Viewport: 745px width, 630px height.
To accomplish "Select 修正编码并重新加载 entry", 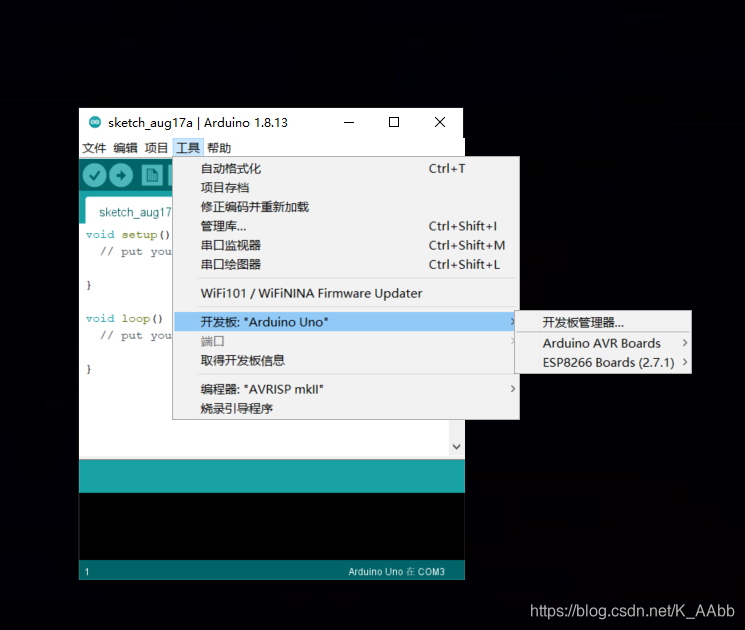I will pyautogui.click(x=346, y=207).
